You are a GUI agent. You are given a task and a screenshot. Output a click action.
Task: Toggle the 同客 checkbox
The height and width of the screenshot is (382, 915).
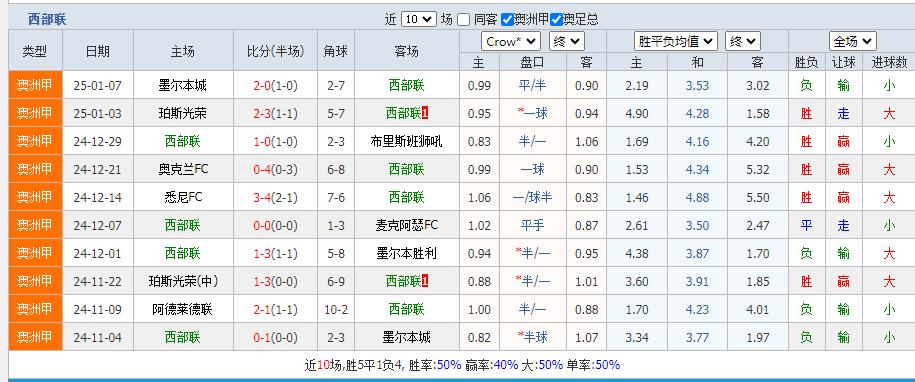coord(463,20)
